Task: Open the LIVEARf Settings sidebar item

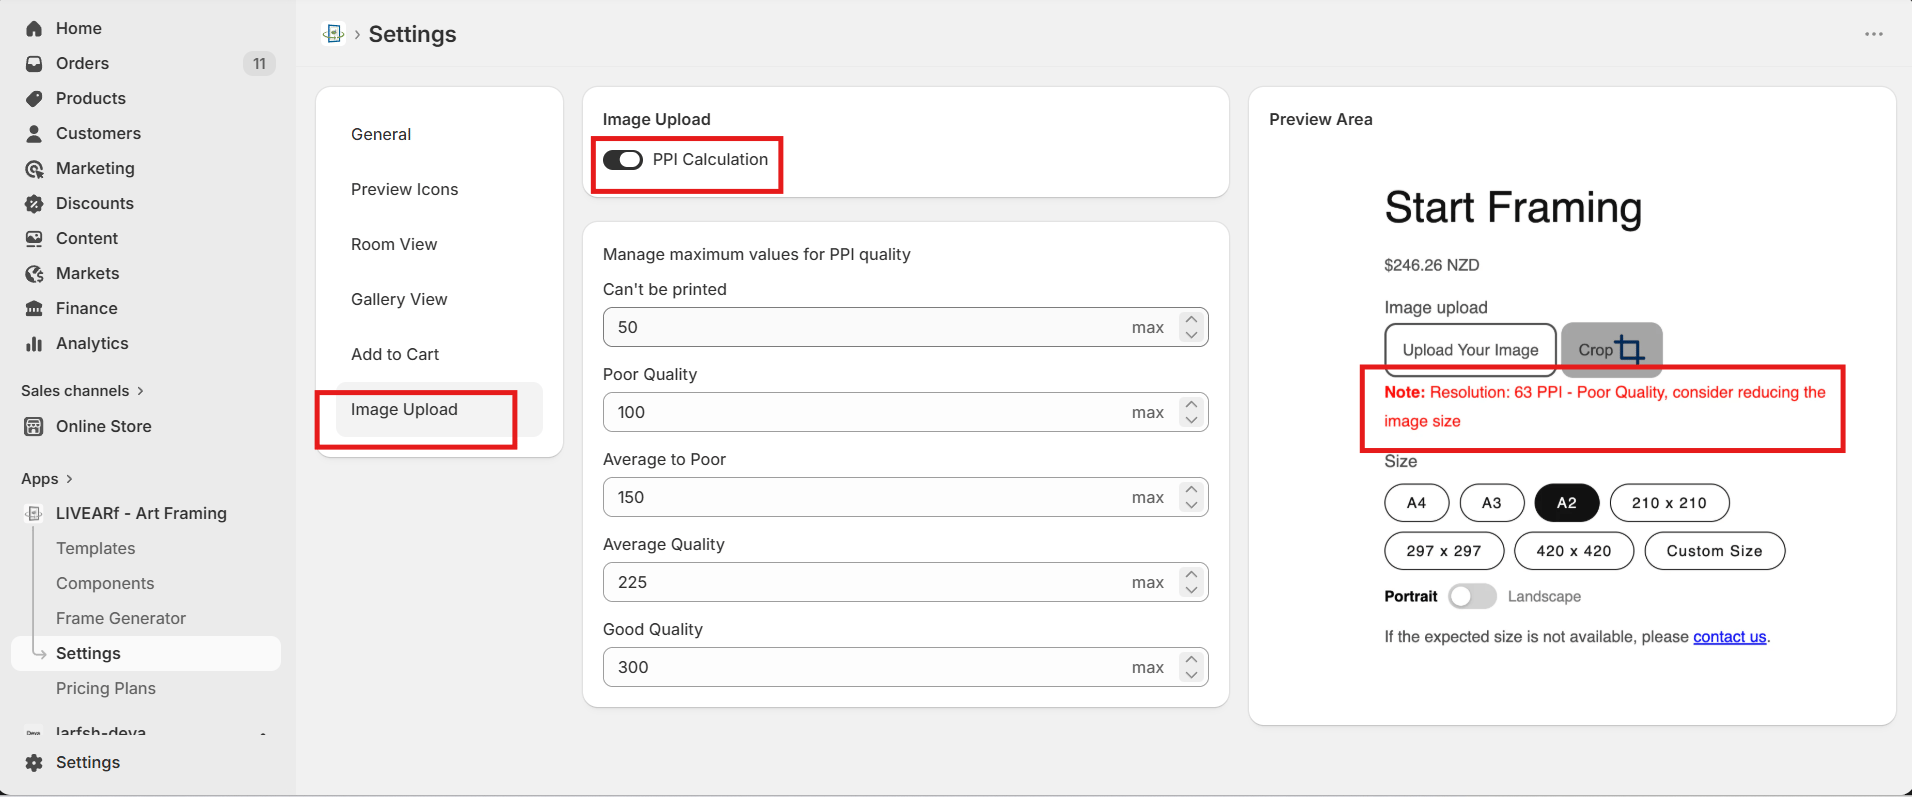Action: click(146, 654)
